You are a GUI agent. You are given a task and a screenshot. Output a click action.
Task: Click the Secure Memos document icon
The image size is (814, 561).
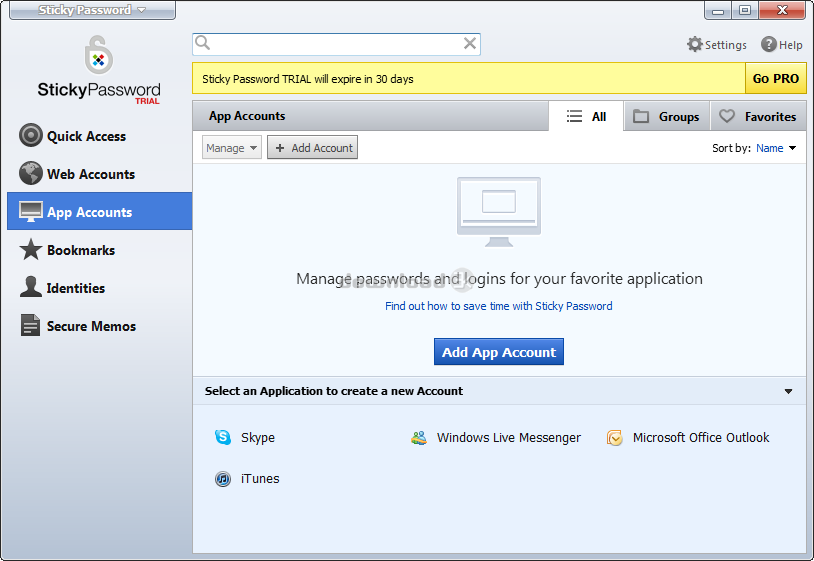click(30, 325)
